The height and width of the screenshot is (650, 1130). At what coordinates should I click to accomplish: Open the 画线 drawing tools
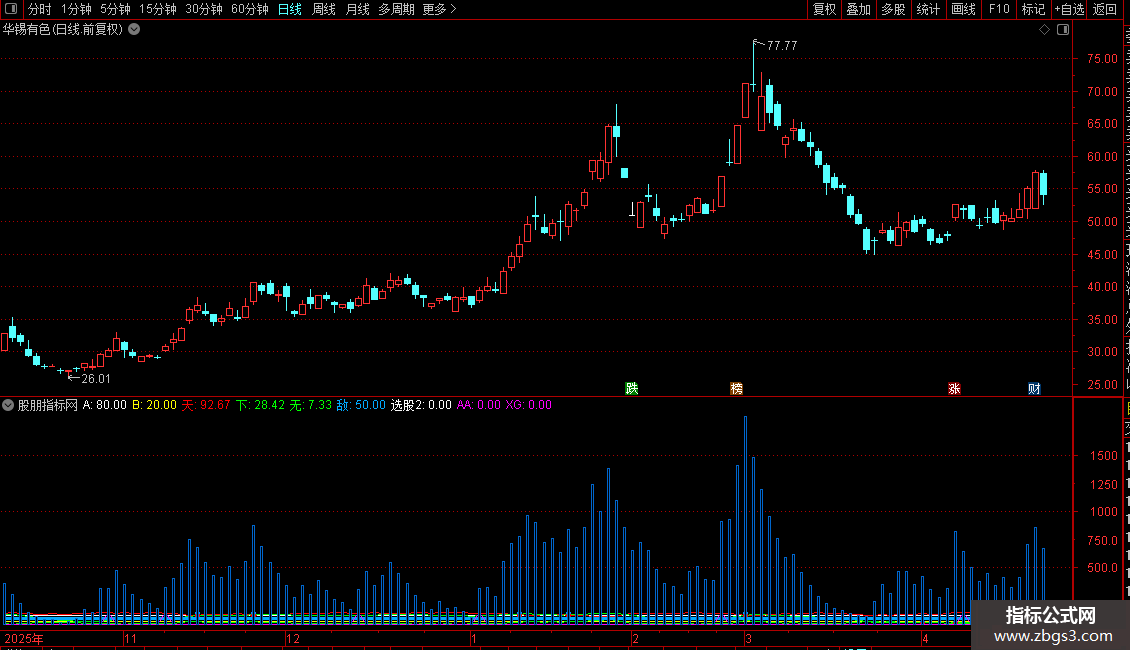964,9
